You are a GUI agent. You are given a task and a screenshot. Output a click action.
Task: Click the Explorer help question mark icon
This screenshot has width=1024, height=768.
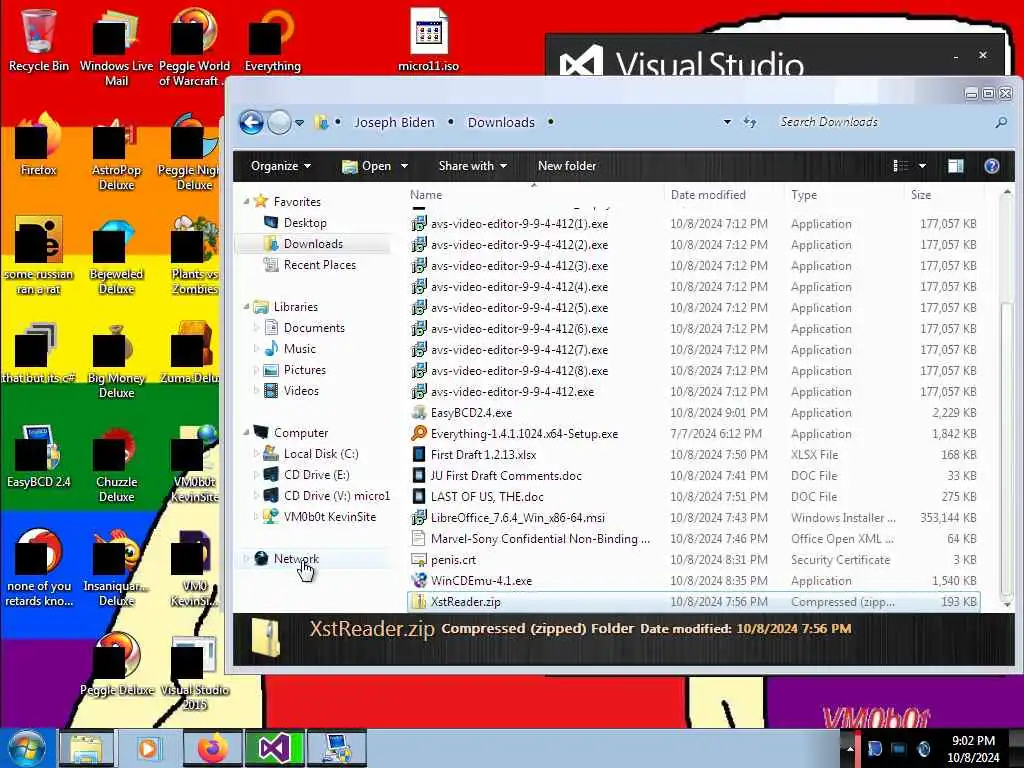click(991, 166)
